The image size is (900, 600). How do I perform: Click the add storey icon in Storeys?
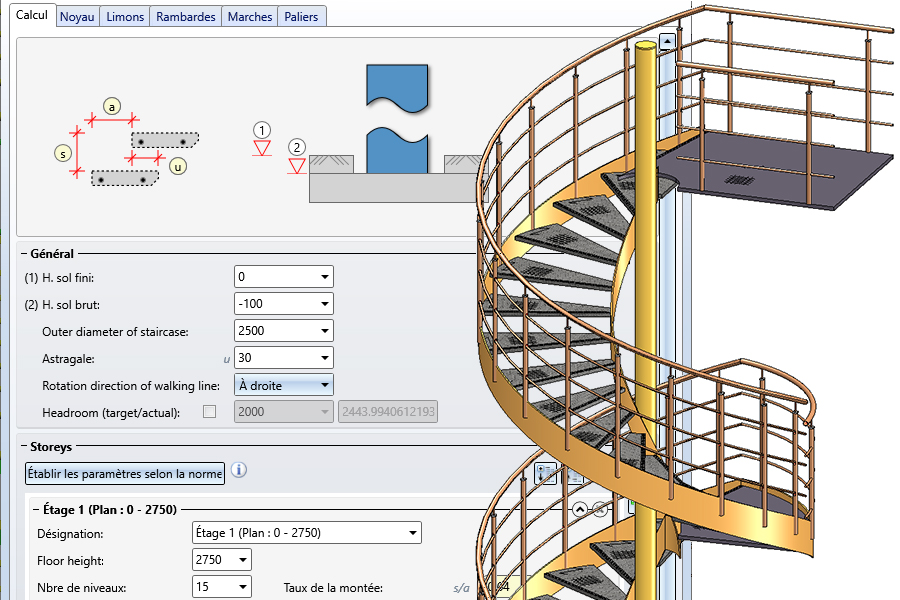click(546, 473)
